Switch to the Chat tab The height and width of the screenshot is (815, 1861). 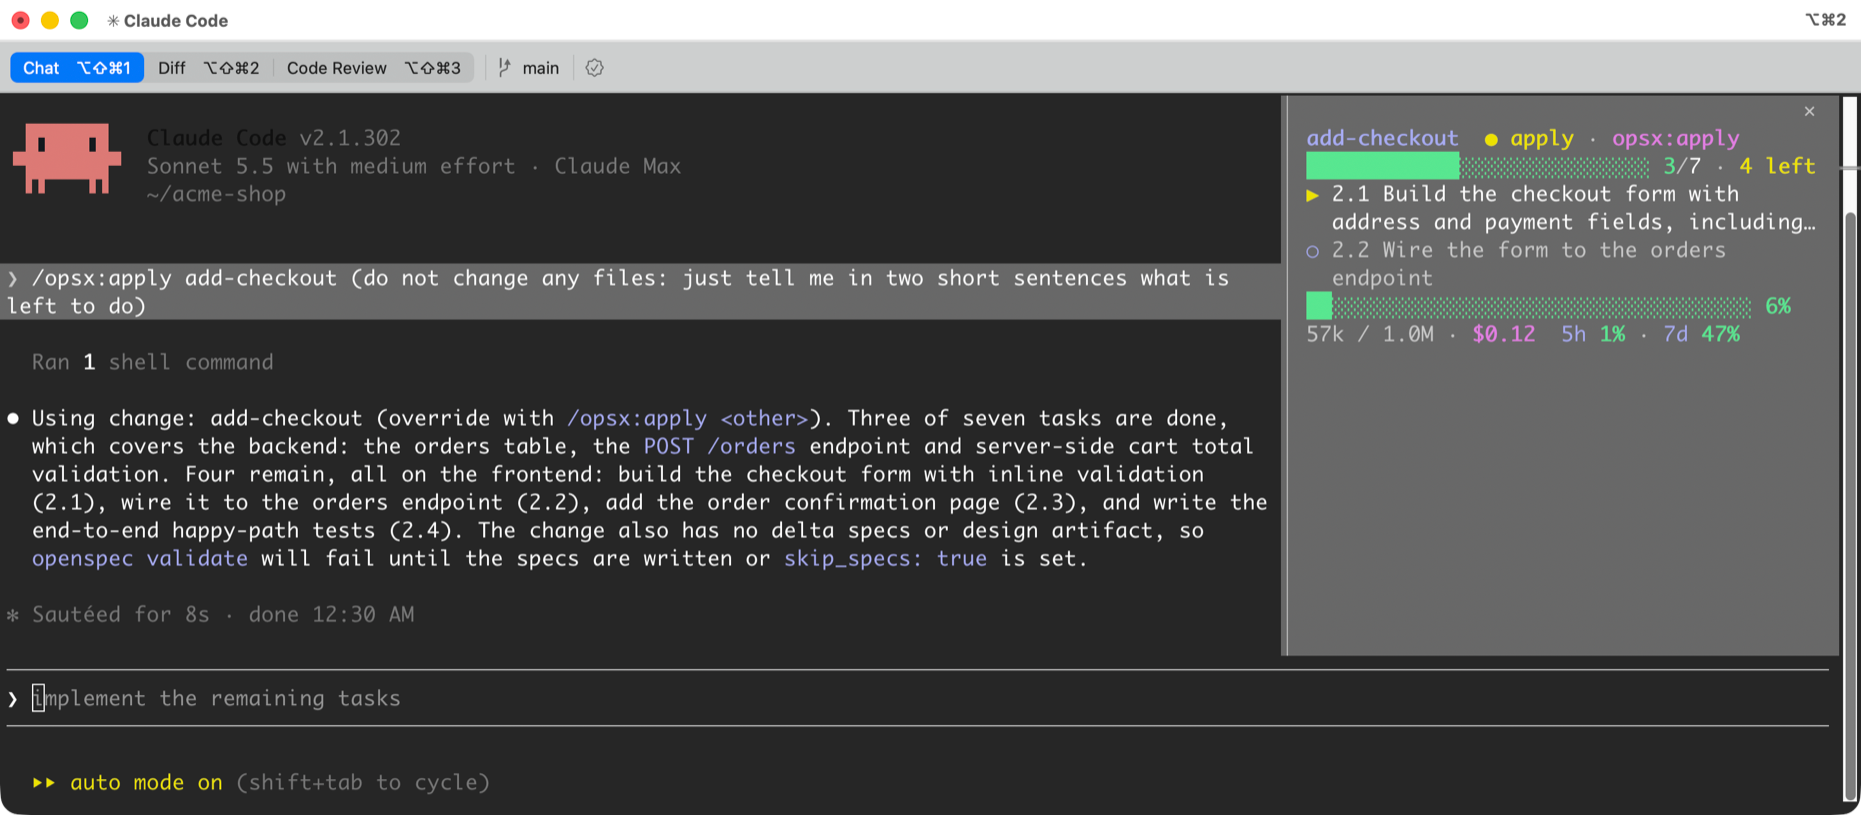pos(77,68)
